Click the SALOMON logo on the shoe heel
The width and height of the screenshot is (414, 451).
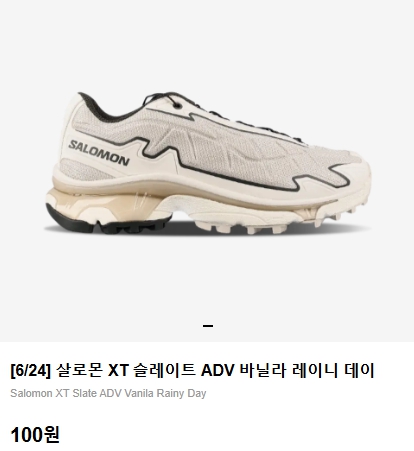pos(99,153)
